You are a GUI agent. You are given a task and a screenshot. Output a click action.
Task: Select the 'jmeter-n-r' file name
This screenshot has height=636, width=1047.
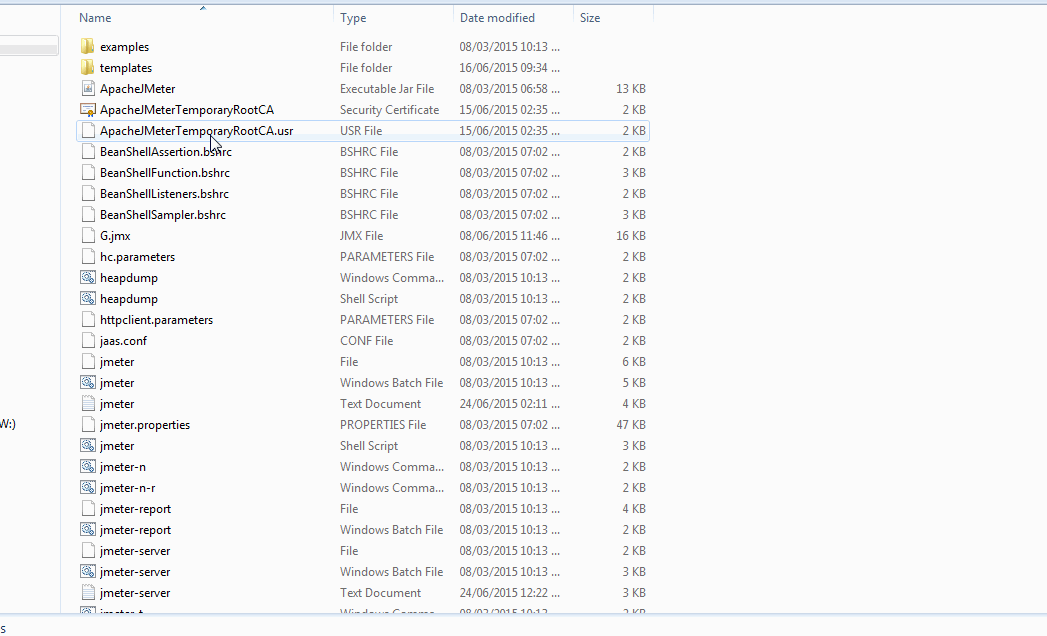(x=128, y=488)
